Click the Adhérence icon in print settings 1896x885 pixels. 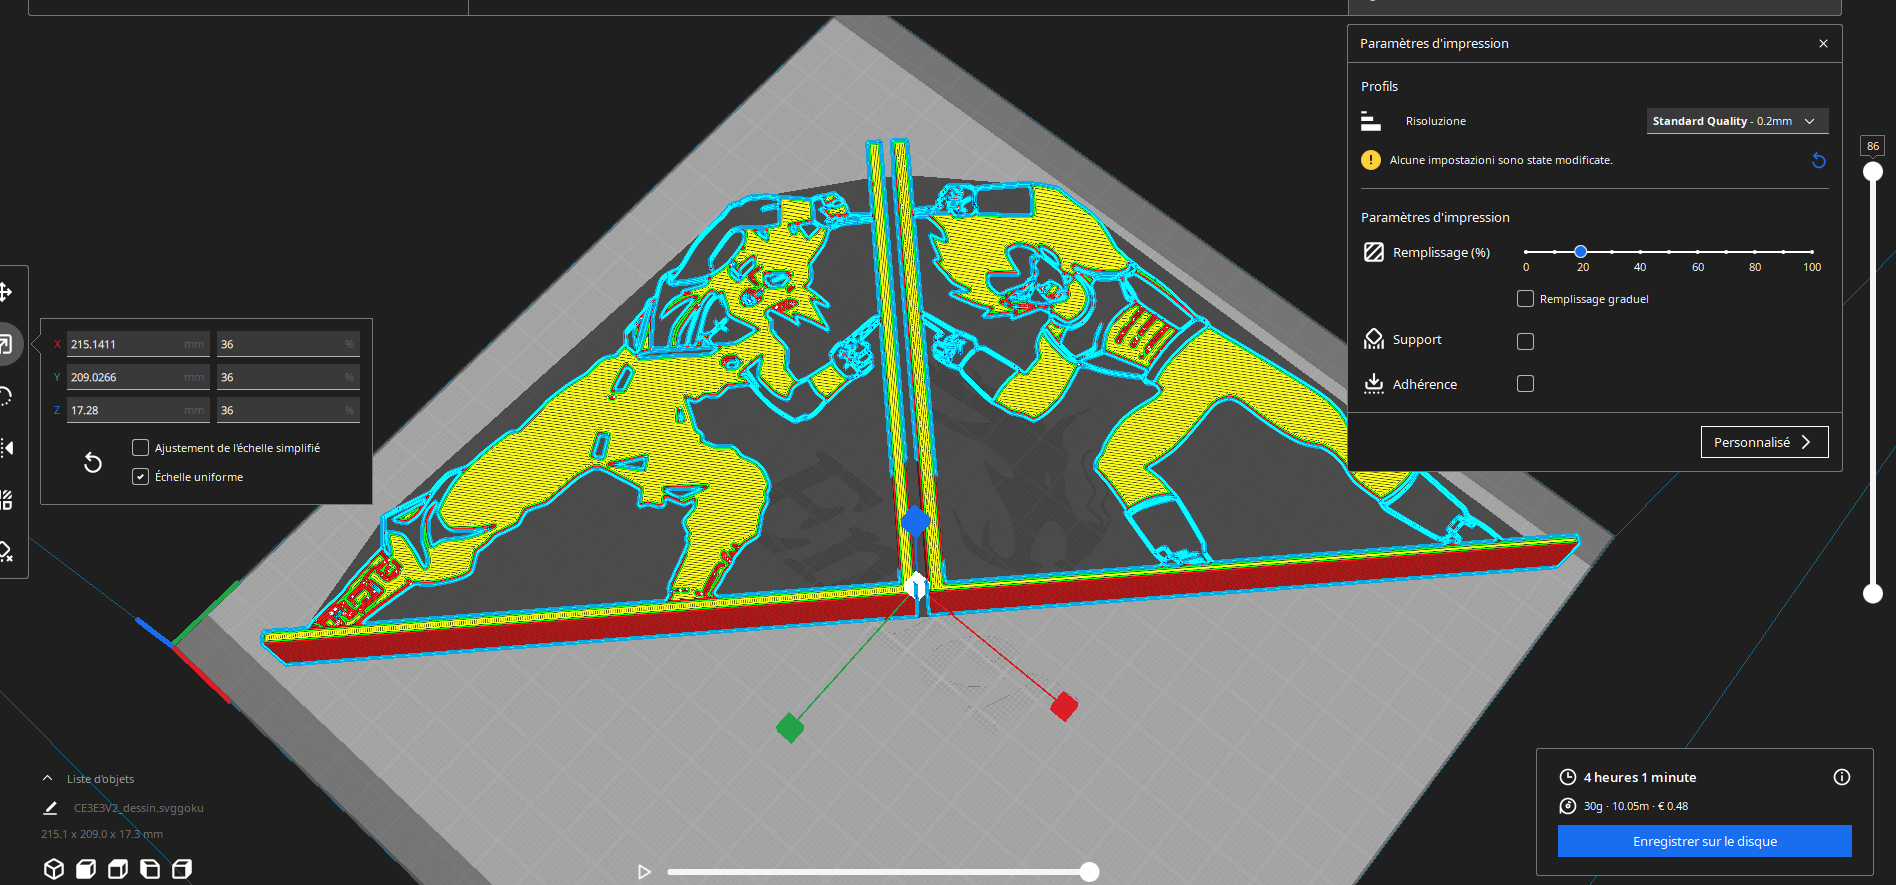(1374, 384)
